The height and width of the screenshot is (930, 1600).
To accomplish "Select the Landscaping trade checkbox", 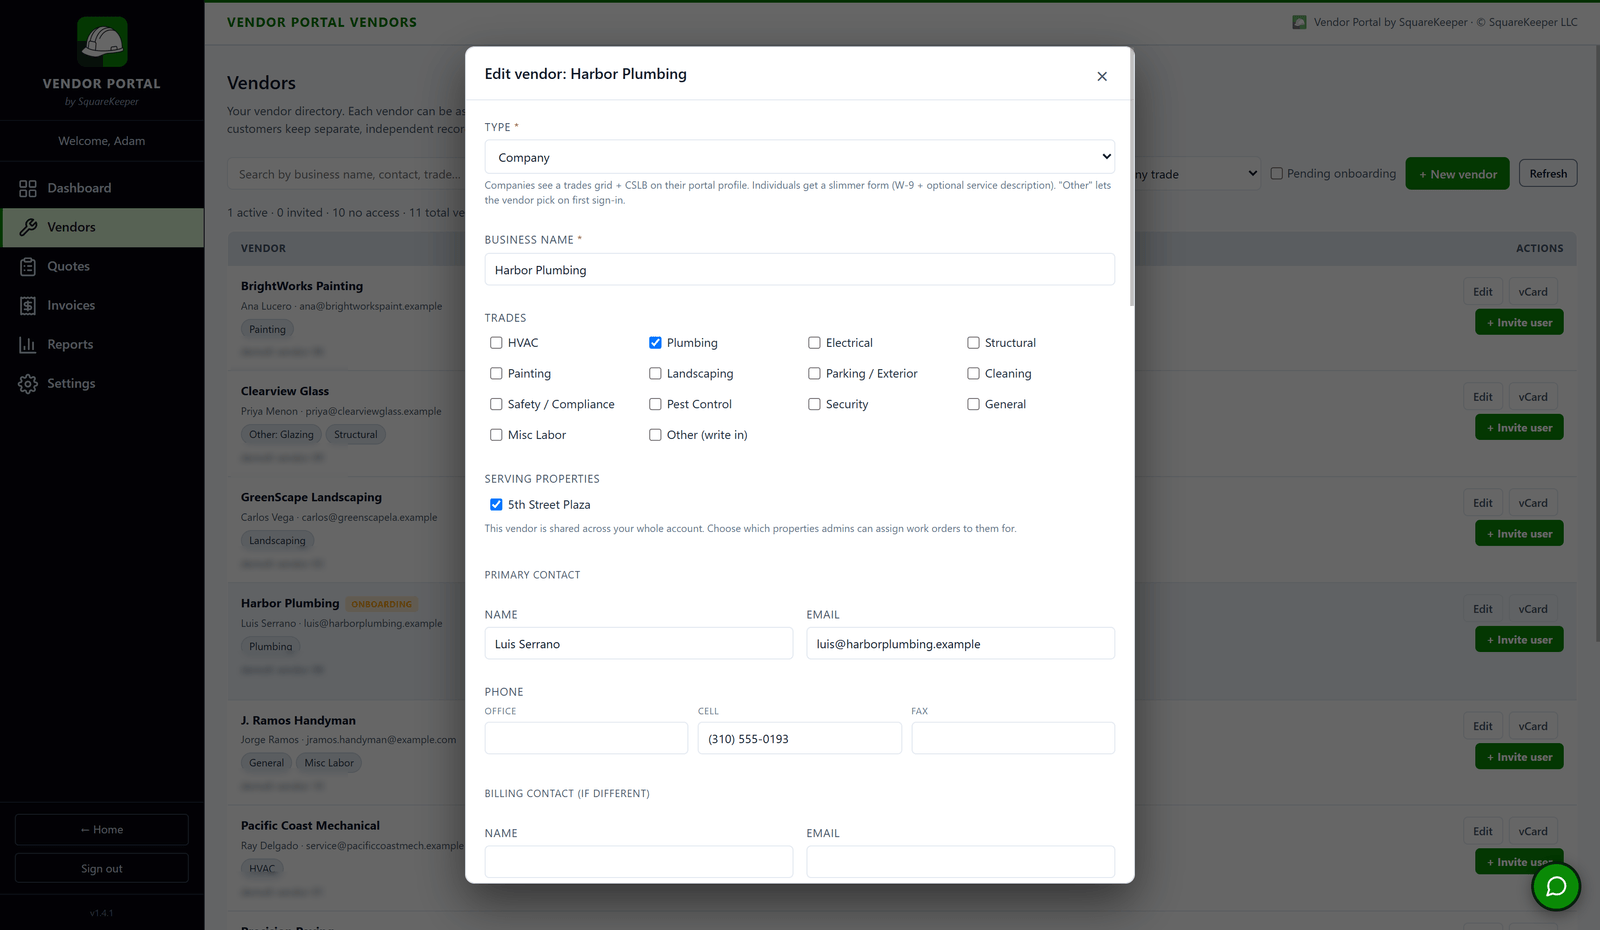I will (x=655, y=374).
